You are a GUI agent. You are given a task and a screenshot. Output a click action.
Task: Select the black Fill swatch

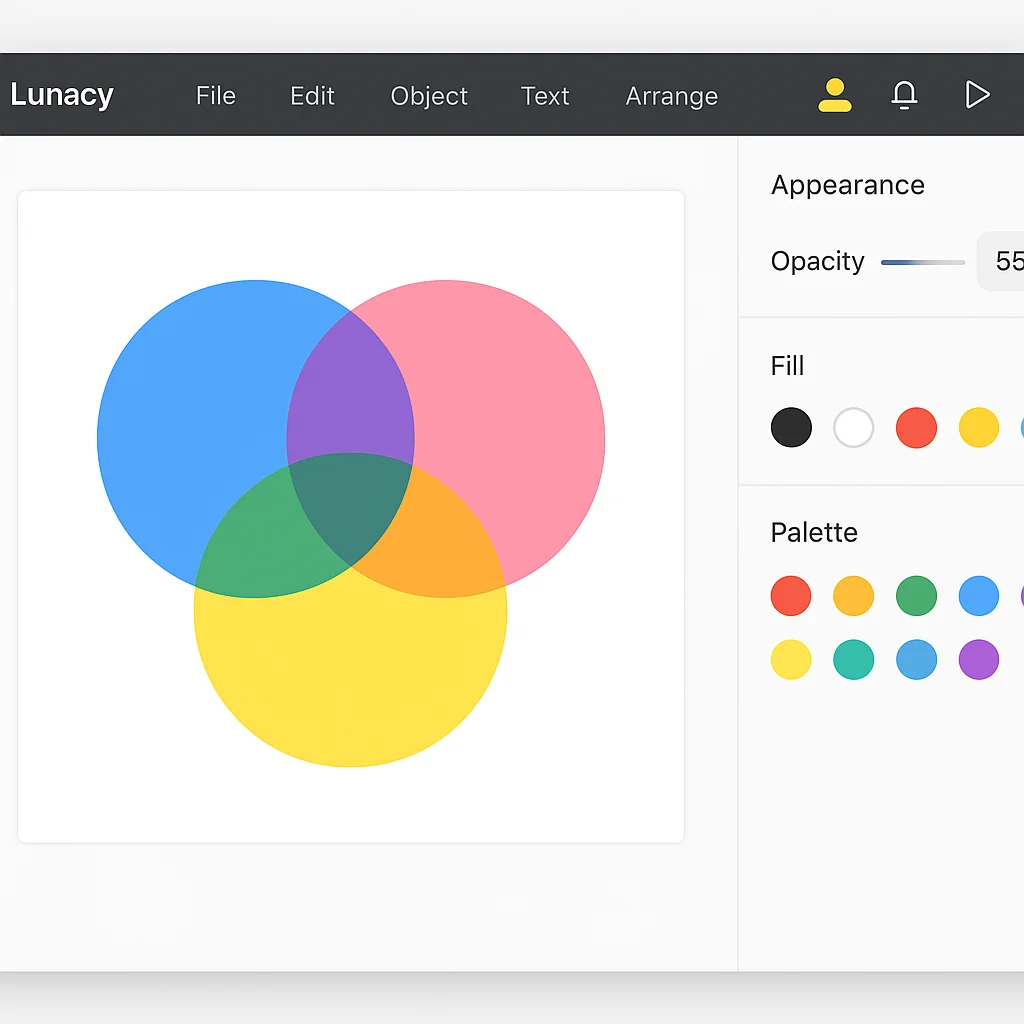[791, 427]
